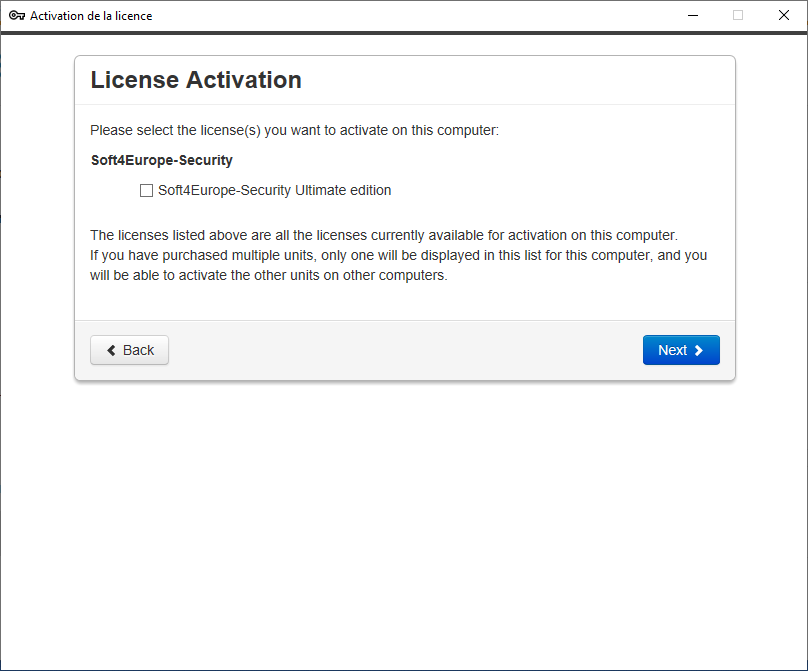The height and width of the screenshot is (671, 808).
Task: Select the 'Soft4Europe-Security Ultimate edition' label text
Action: point(275,191)
